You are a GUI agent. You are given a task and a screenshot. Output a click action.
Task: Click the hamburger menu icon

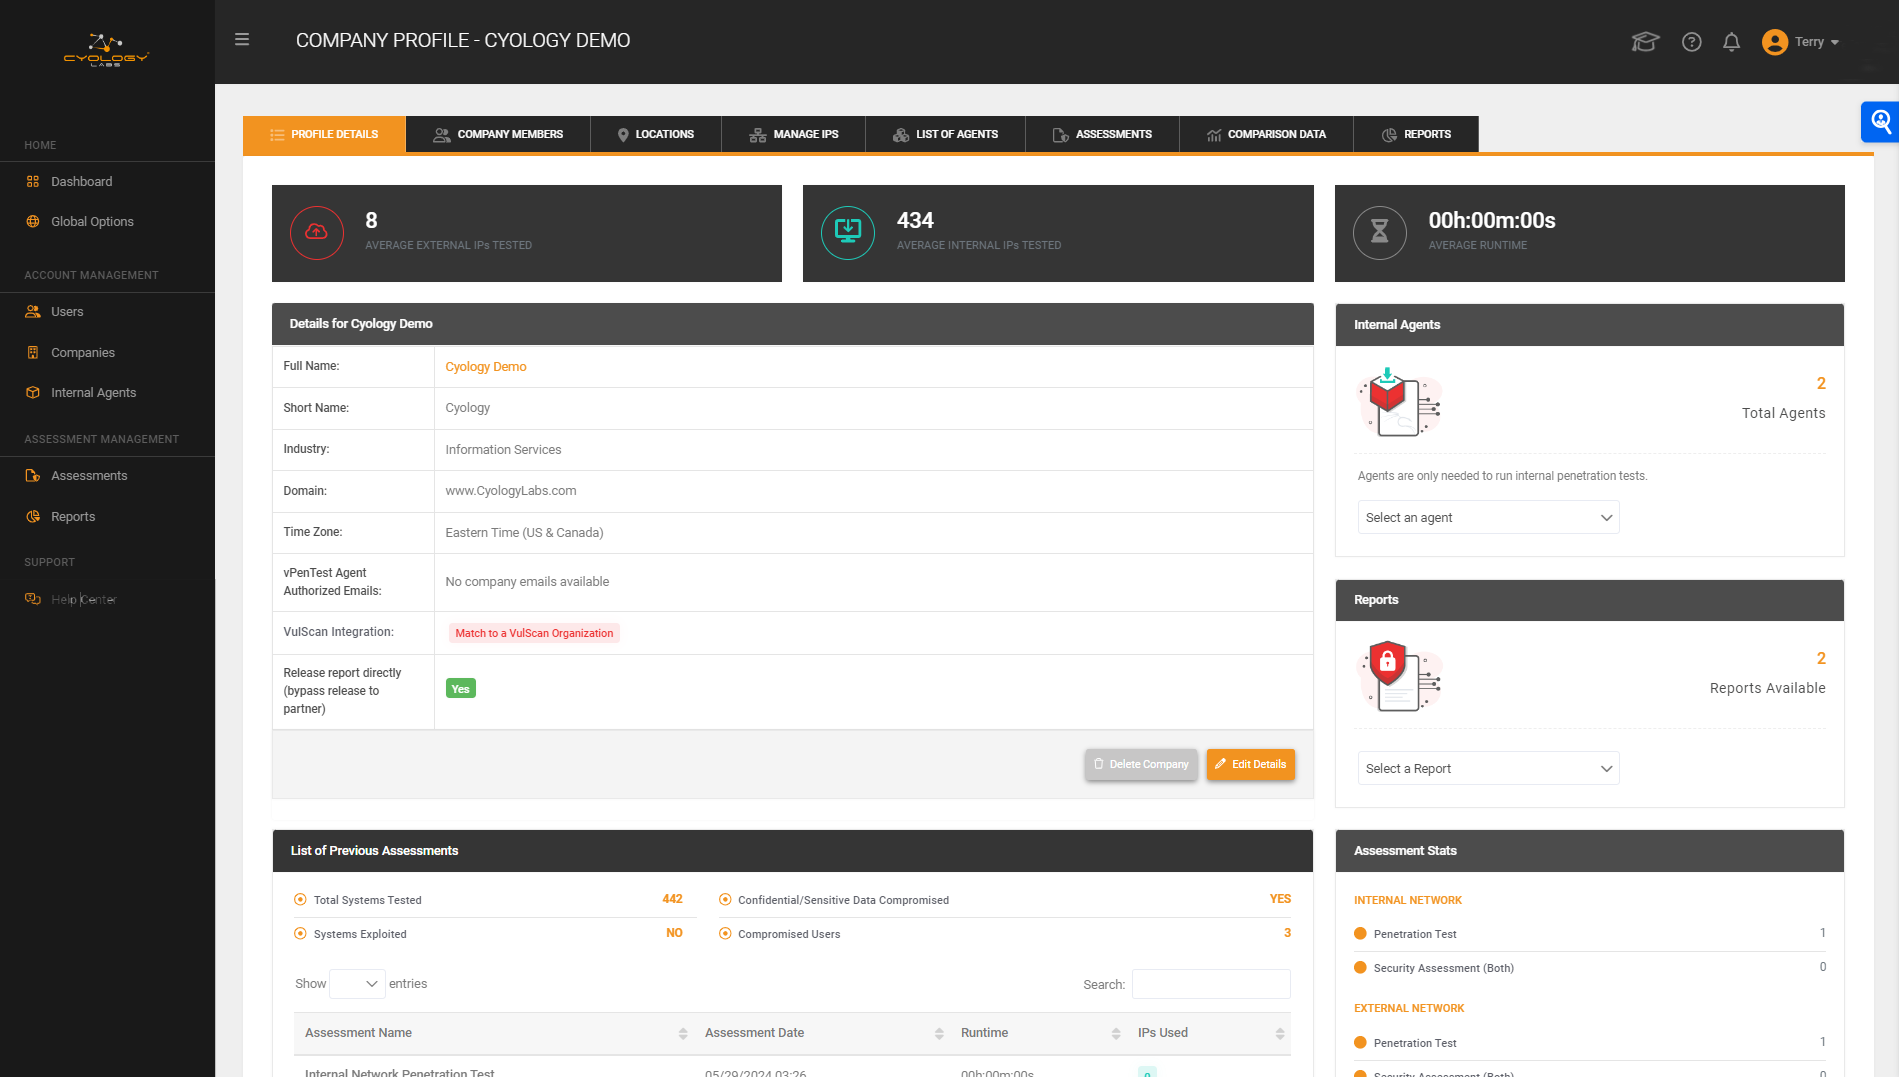click(242, 40)
